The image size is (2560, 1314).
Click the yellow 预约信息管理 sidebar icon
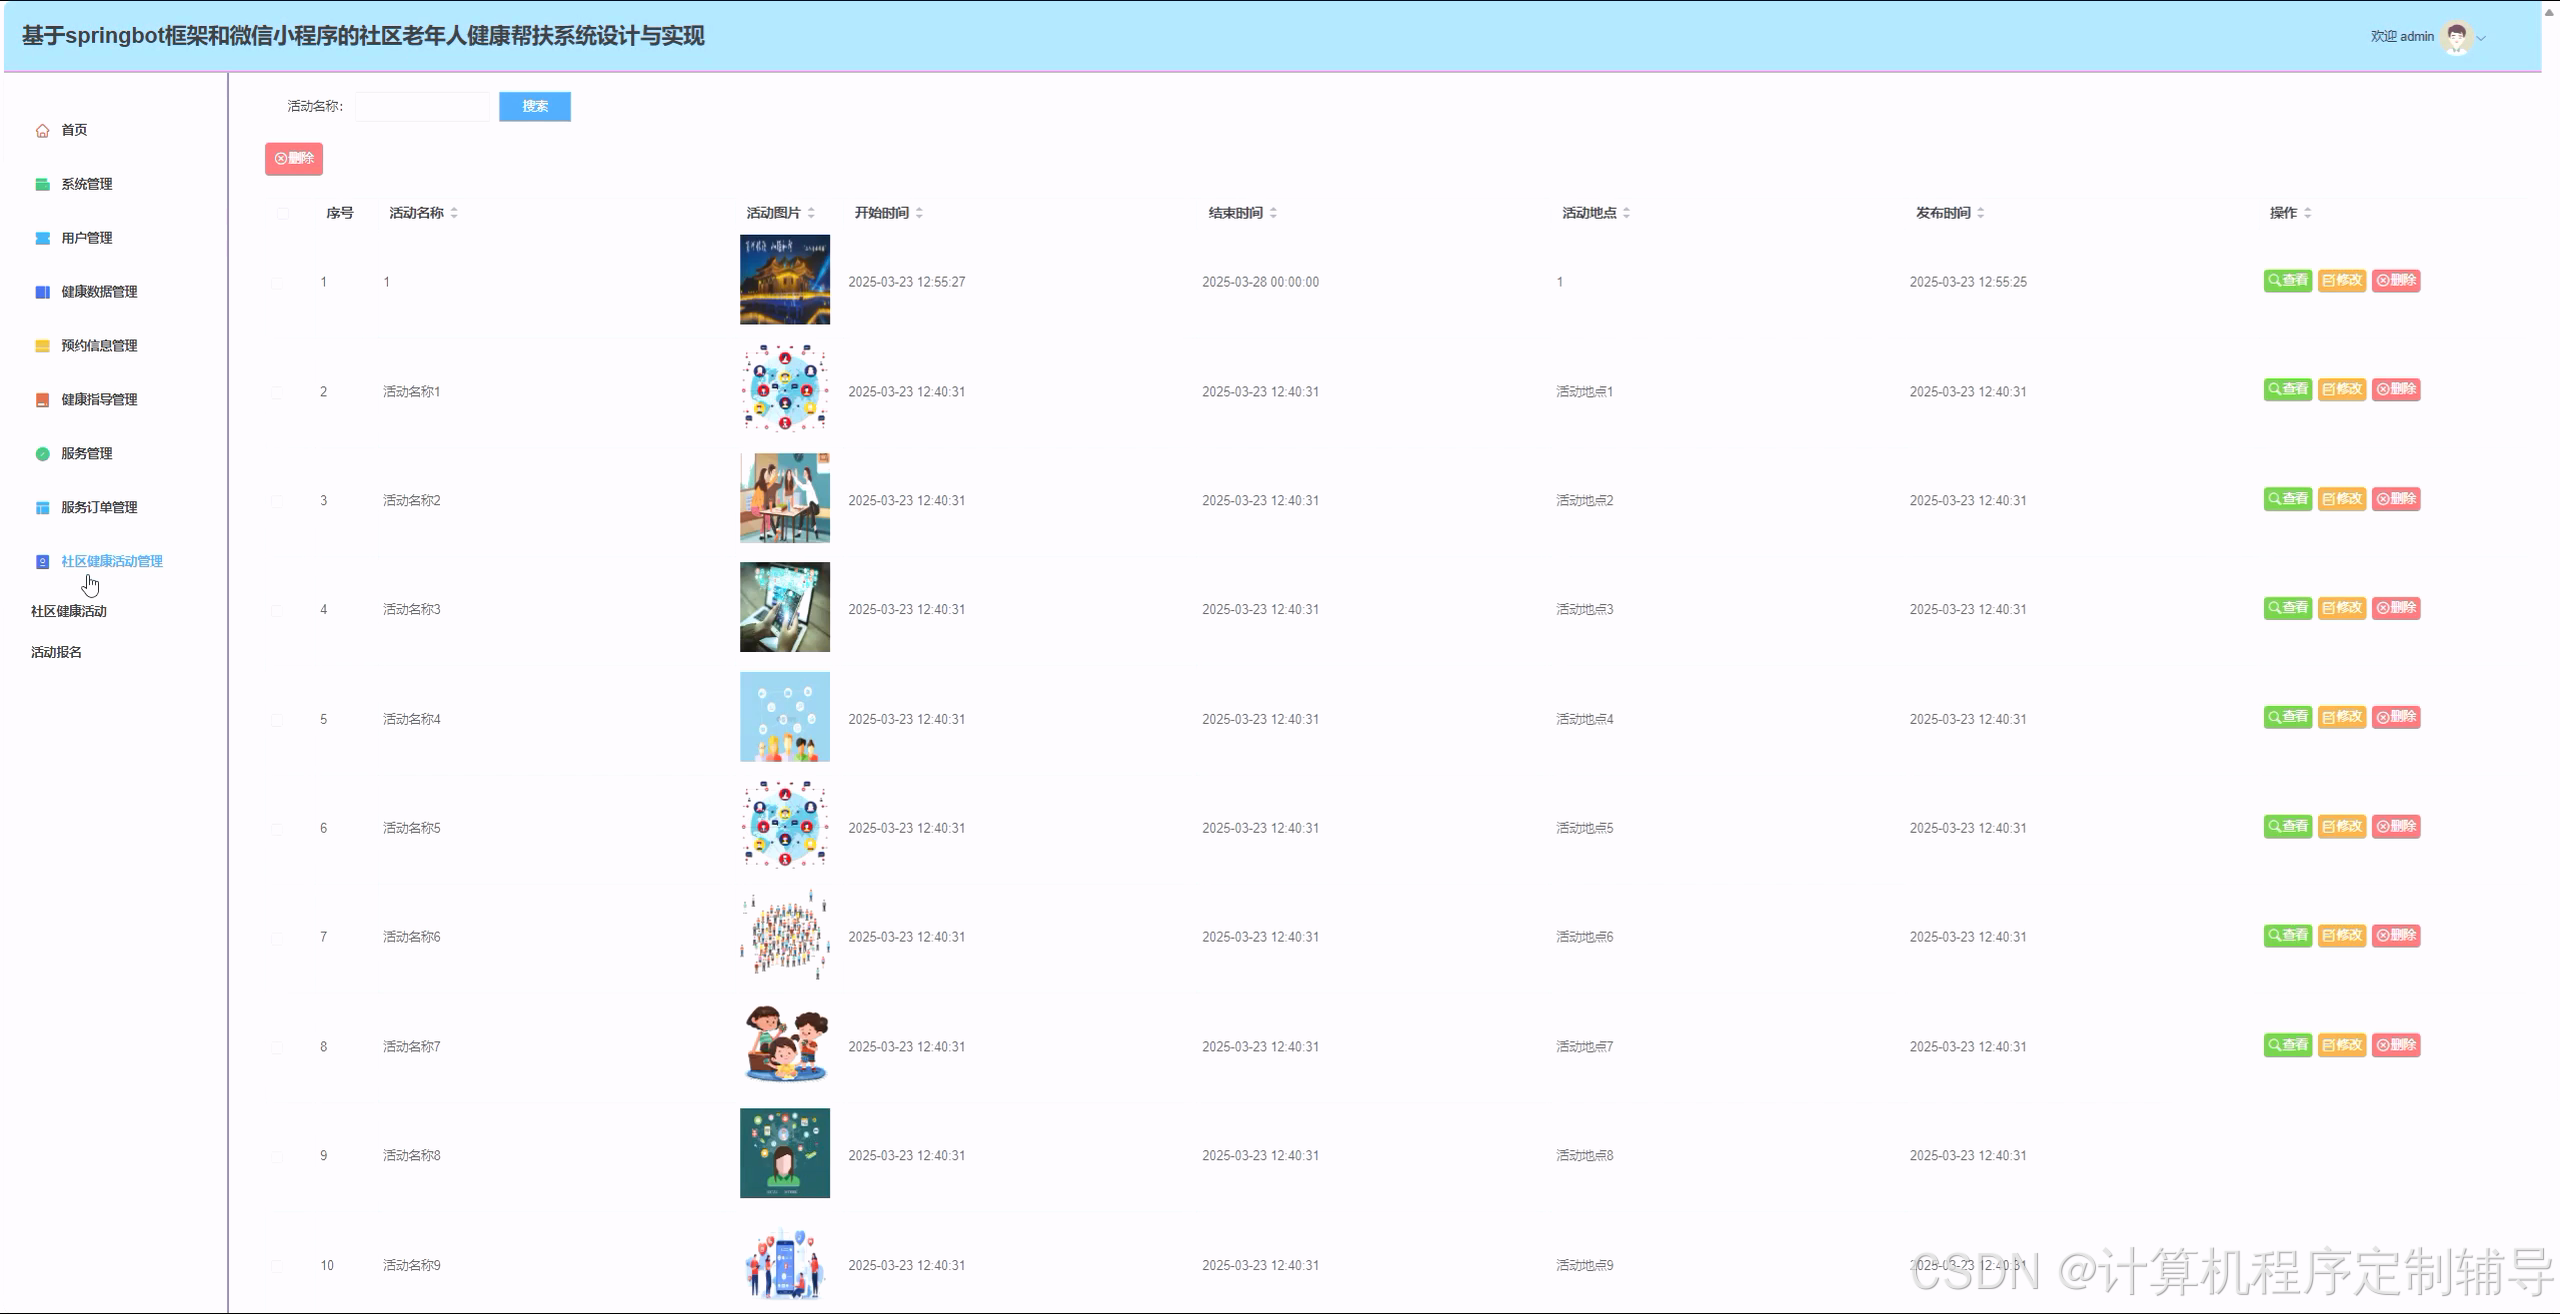coord(42,346)
